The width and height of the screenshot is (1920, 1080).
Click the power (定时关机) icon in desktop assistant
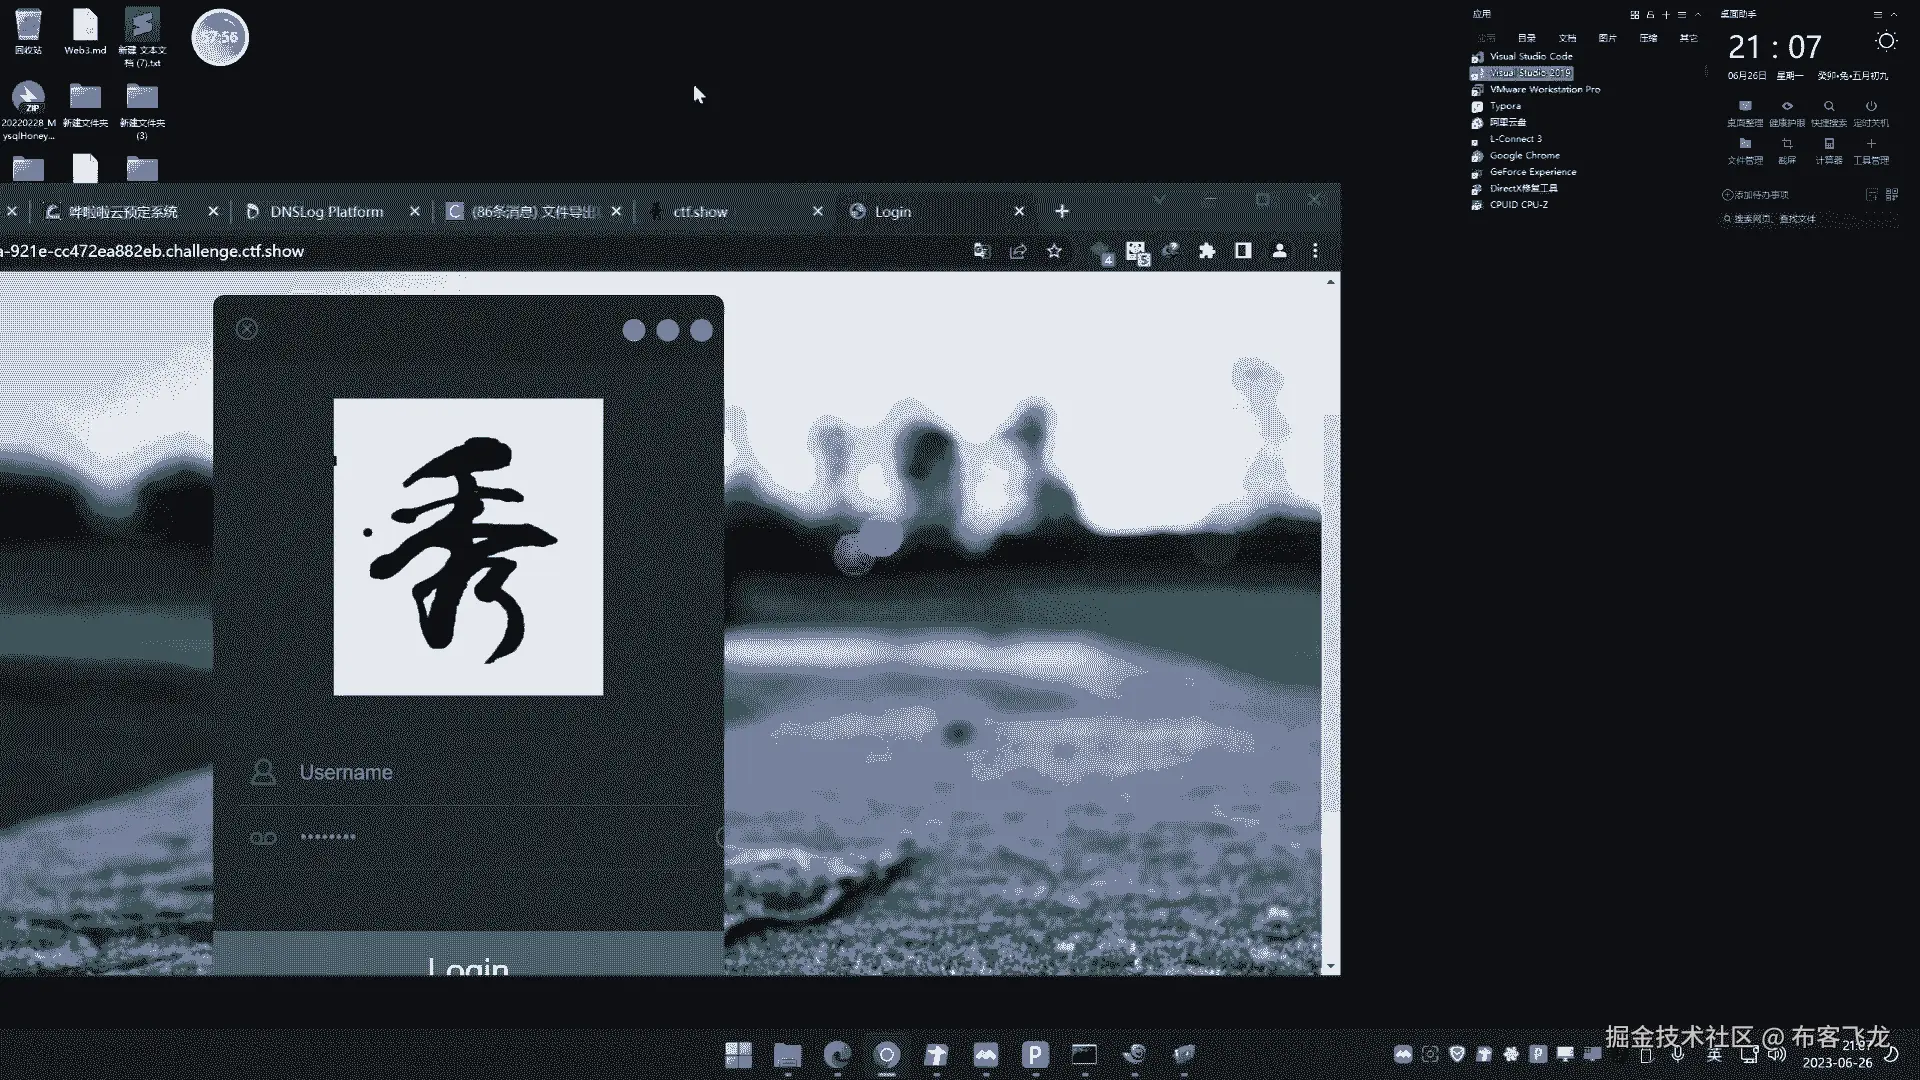click(x=1871, y=106)
